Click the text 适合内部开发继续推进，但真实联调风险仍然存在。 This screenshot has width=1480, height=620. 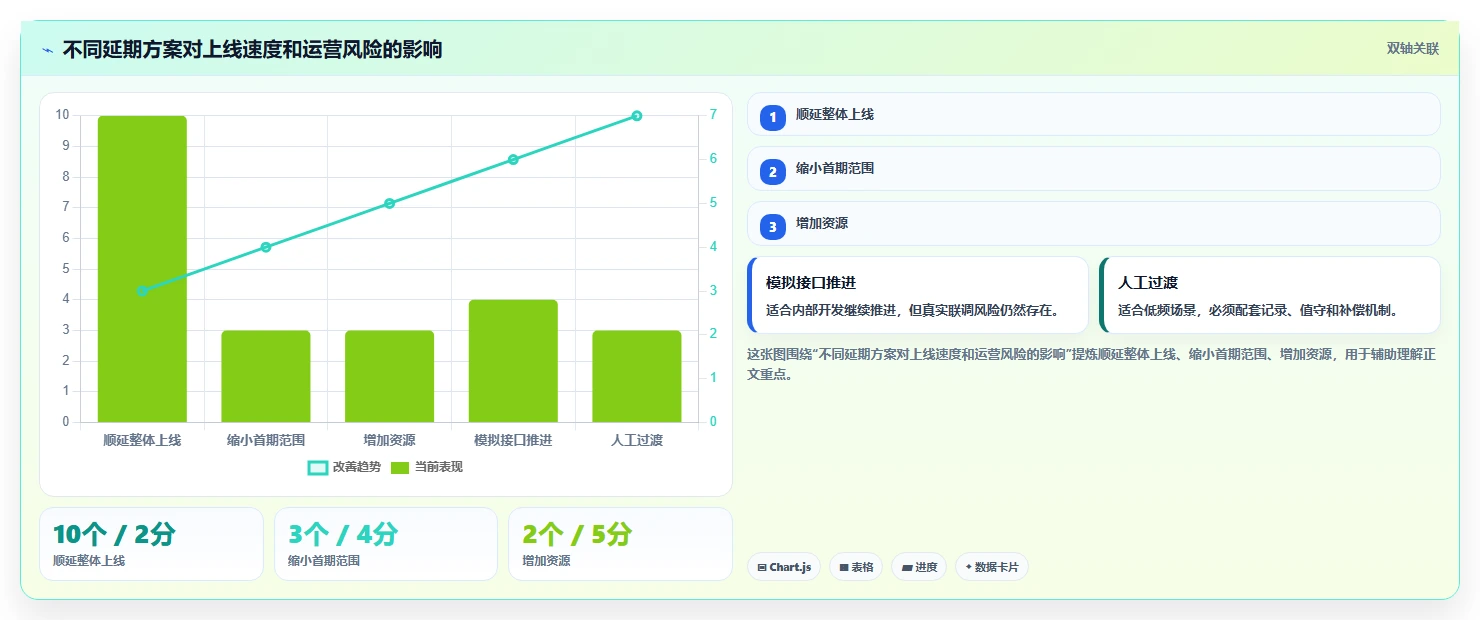click(912, 310)
